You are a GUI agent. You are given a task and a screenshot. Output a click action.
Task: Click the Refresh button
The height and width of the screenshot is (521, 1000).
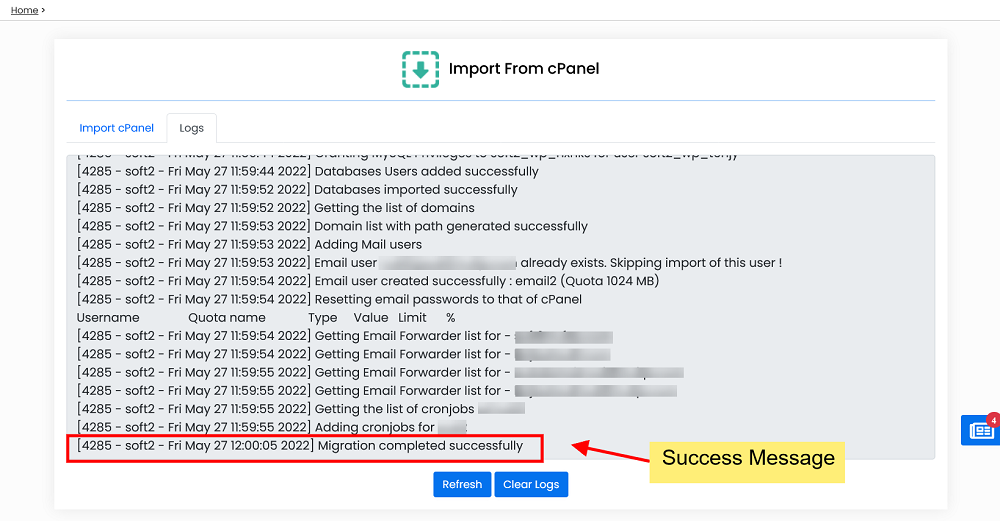coord(462,484)
